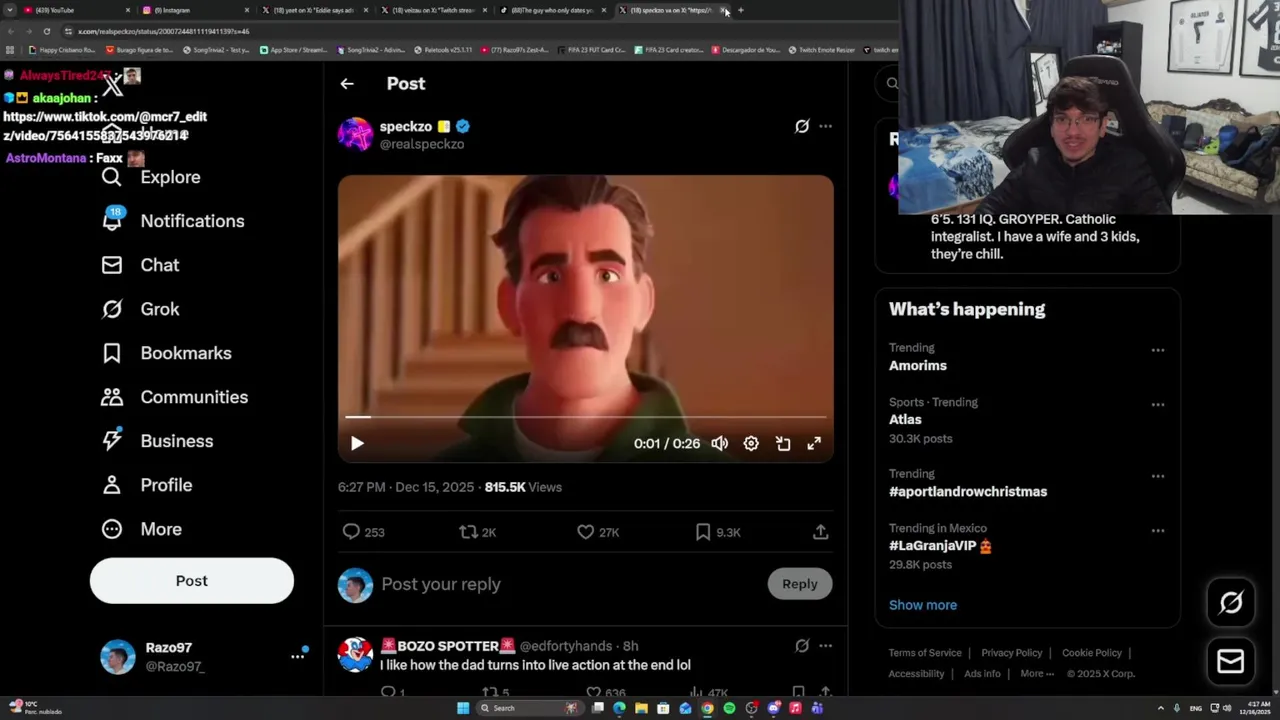1280x720 pixels.
Task: View the 815.5K Views analytics
Action: coord(523,487)
